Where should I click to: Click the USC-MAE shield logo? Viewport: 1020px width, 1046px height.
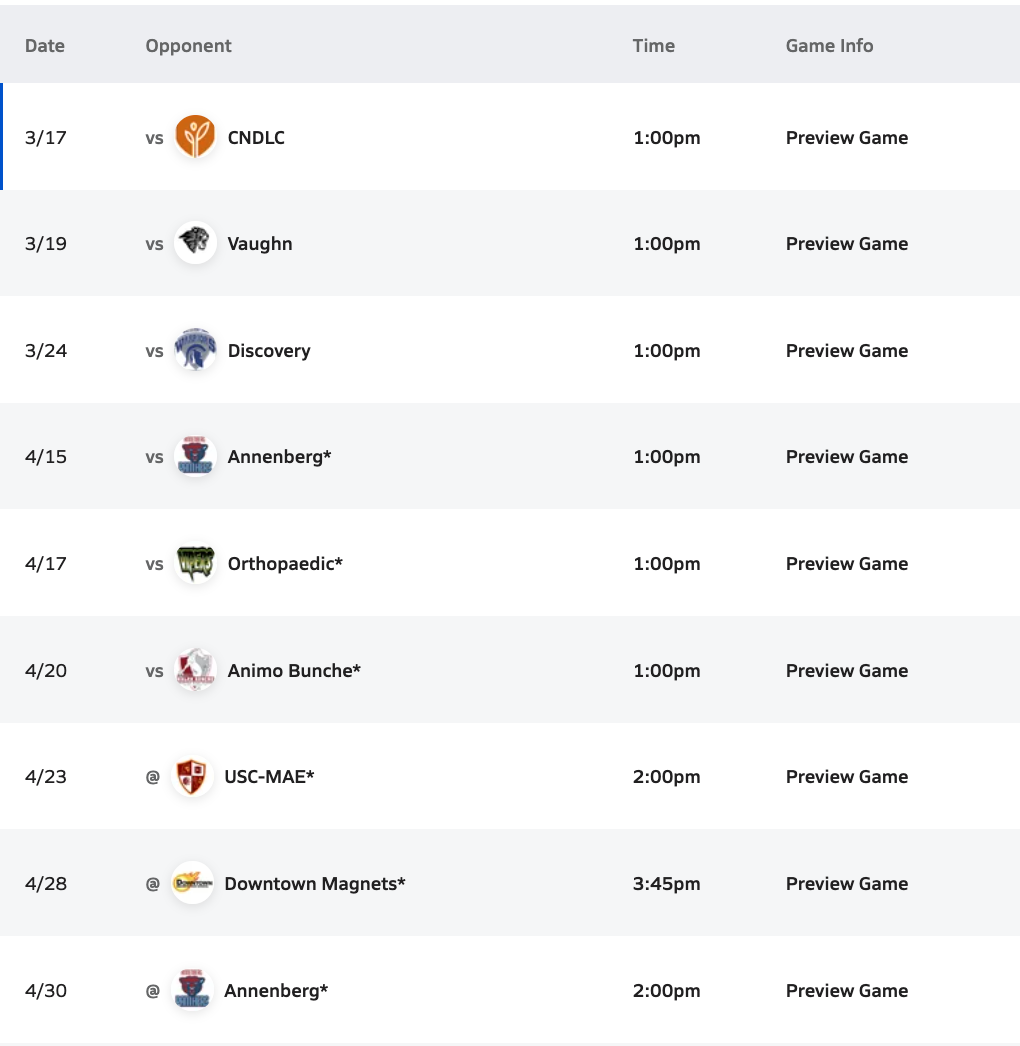click(x=192, y=777)
